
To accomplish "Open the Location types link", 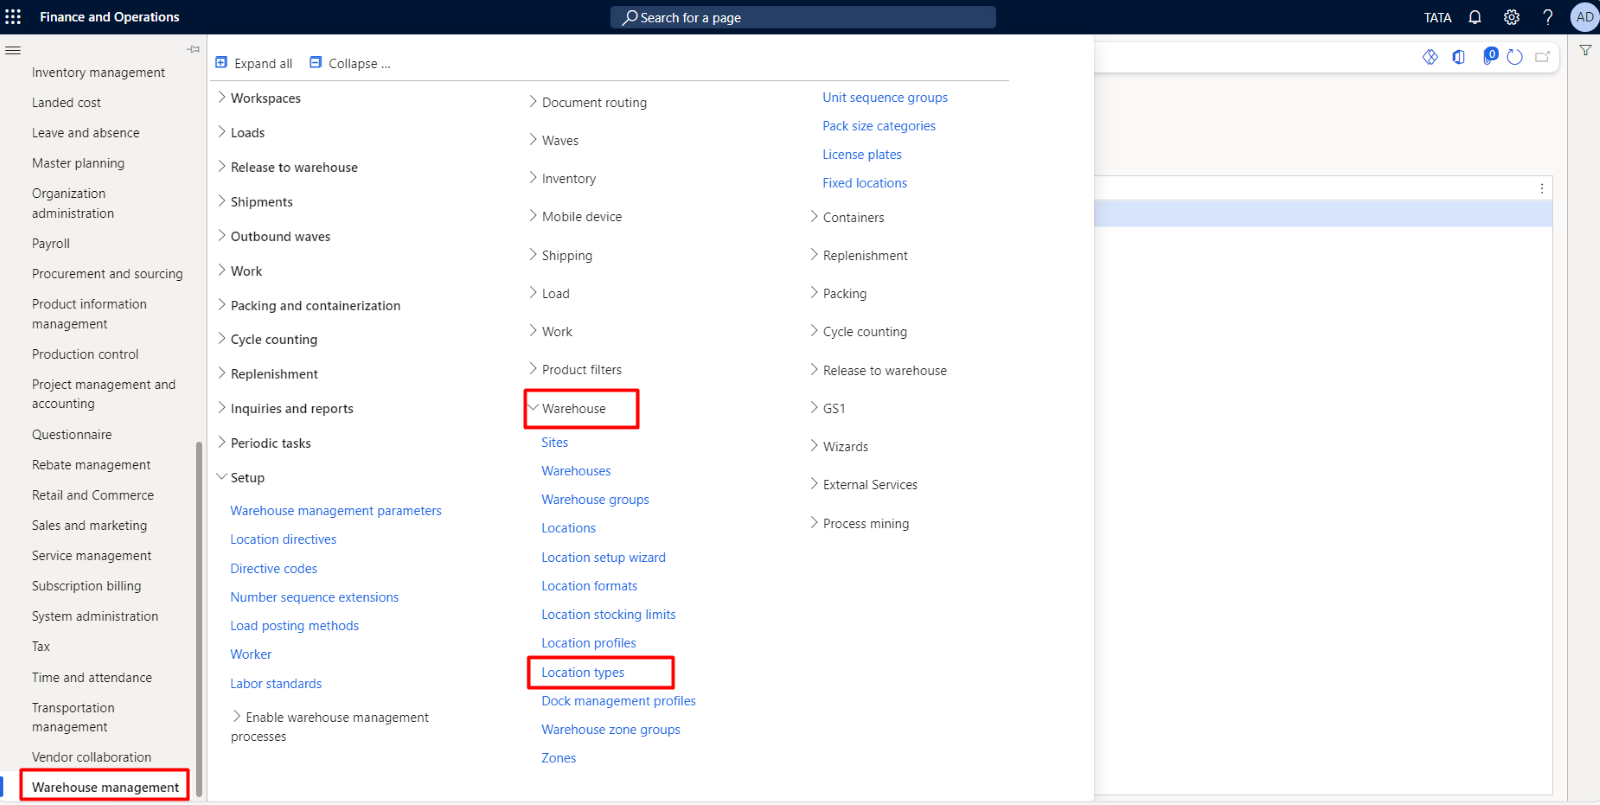I will [x=583, y=672].
